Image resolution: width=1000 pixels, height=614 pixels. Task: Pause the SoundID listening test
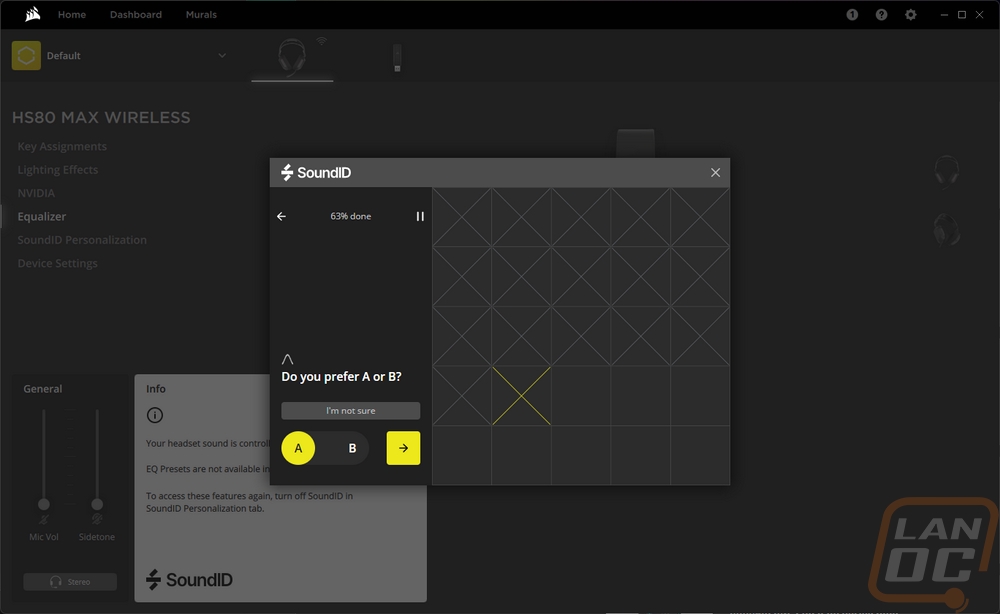pyautogui.click(x=420, y=216)
